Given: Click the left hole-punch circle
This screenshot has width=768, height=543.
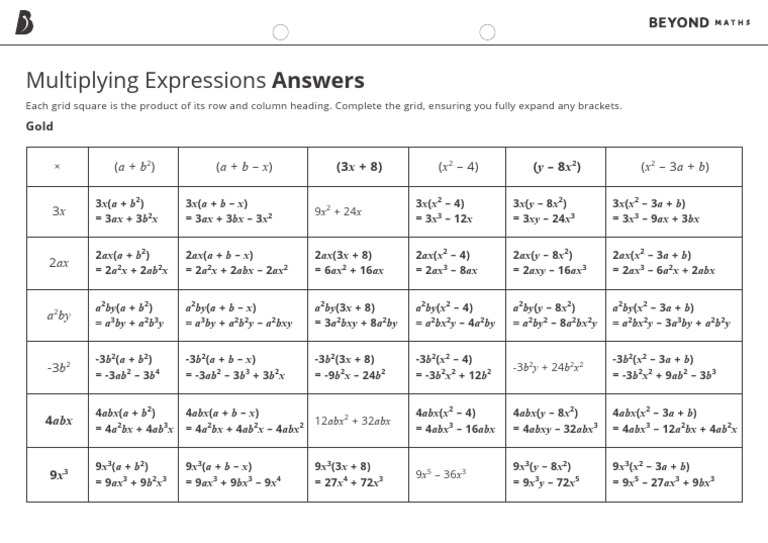Looking at the screenshot, I should tap(281, 32).
